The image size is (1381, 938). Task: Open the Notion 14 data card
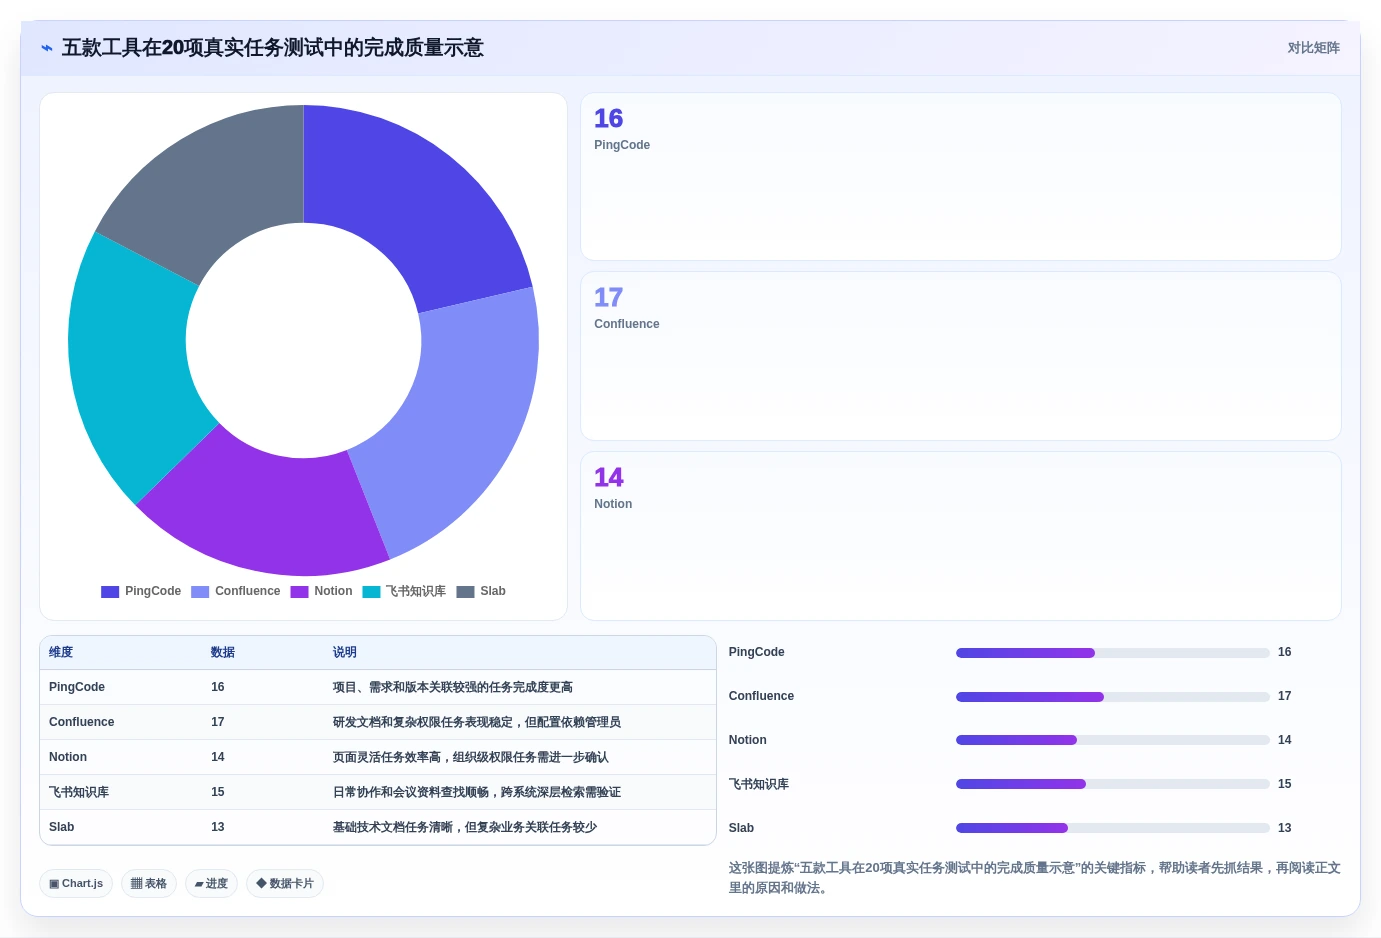(960, 536)
